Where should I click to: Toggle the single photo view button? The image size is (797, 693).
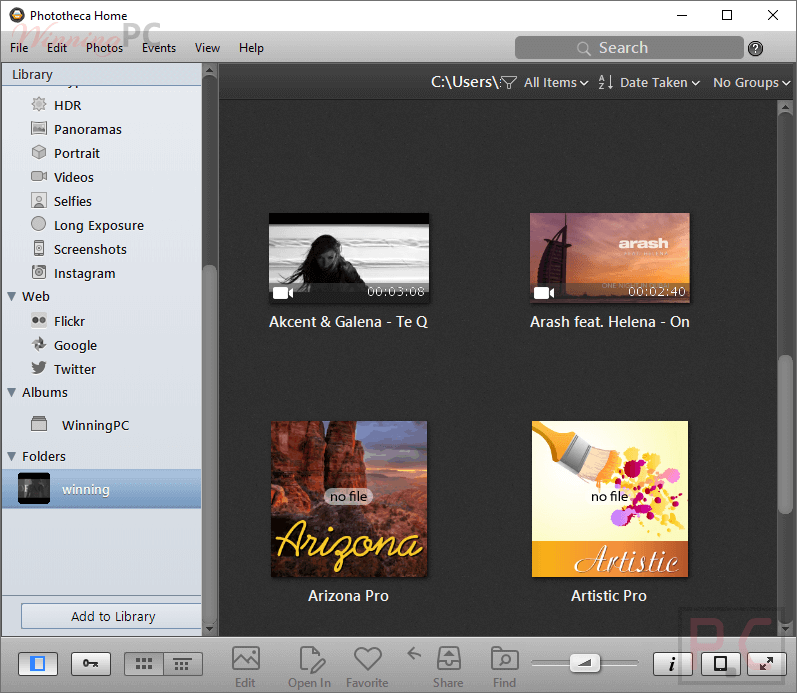[720, 663]
